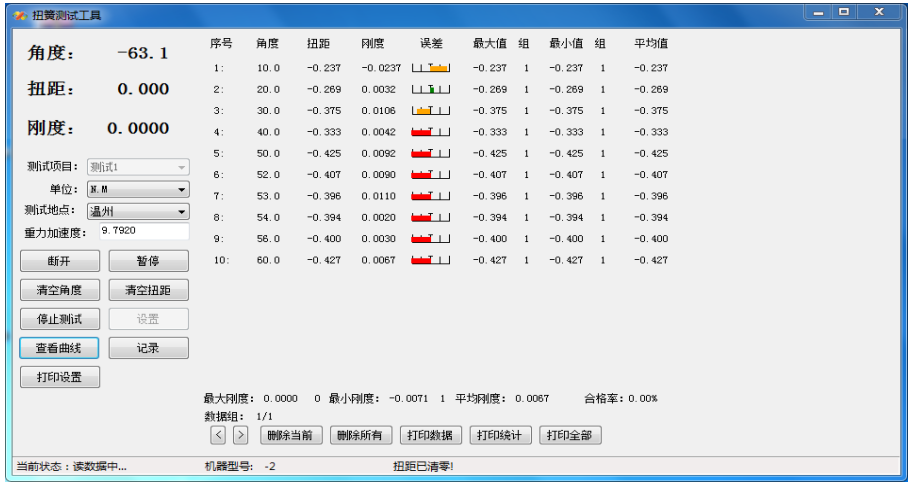Click the large angle reading -63.1
The height and width of the screenshot is (486, 914).
[x=143, y=54]
